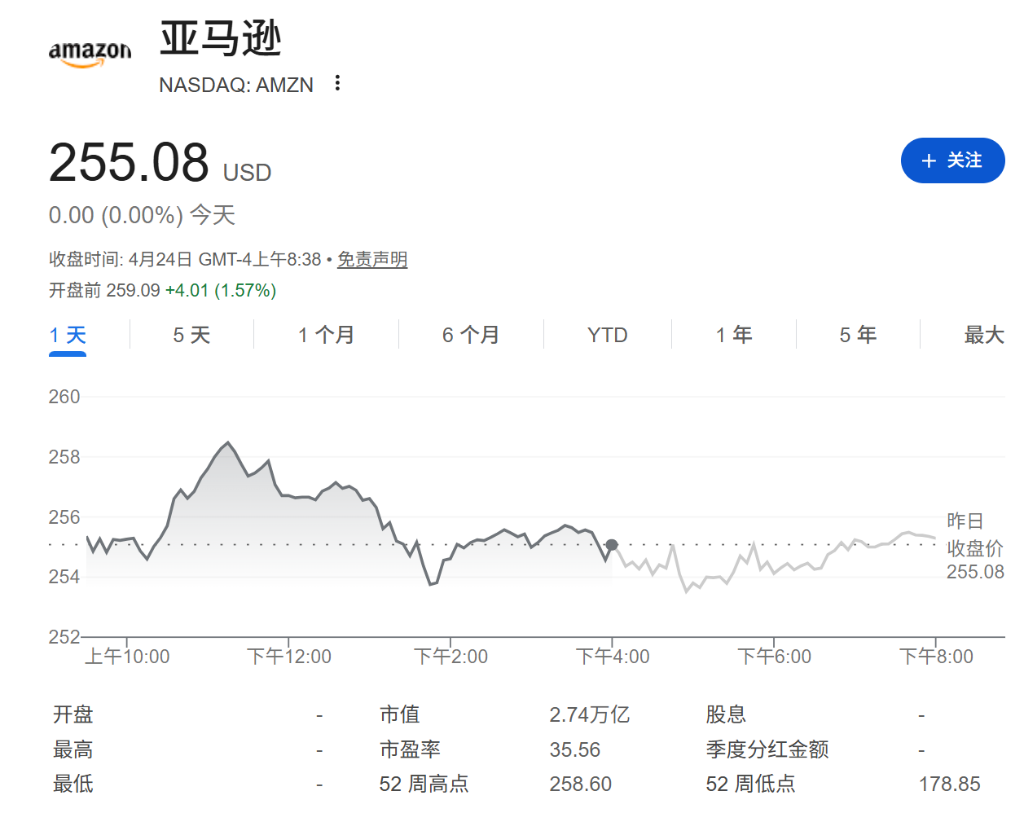Show the 最大 maximum range chart
Screen dimensions: 1024x814
coord(983,335)
